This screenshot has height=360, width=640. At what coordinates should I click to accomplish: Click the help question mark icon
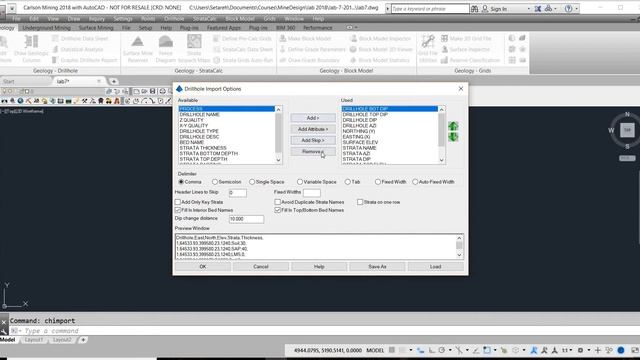pyautogui.click(x=568, y=9)
